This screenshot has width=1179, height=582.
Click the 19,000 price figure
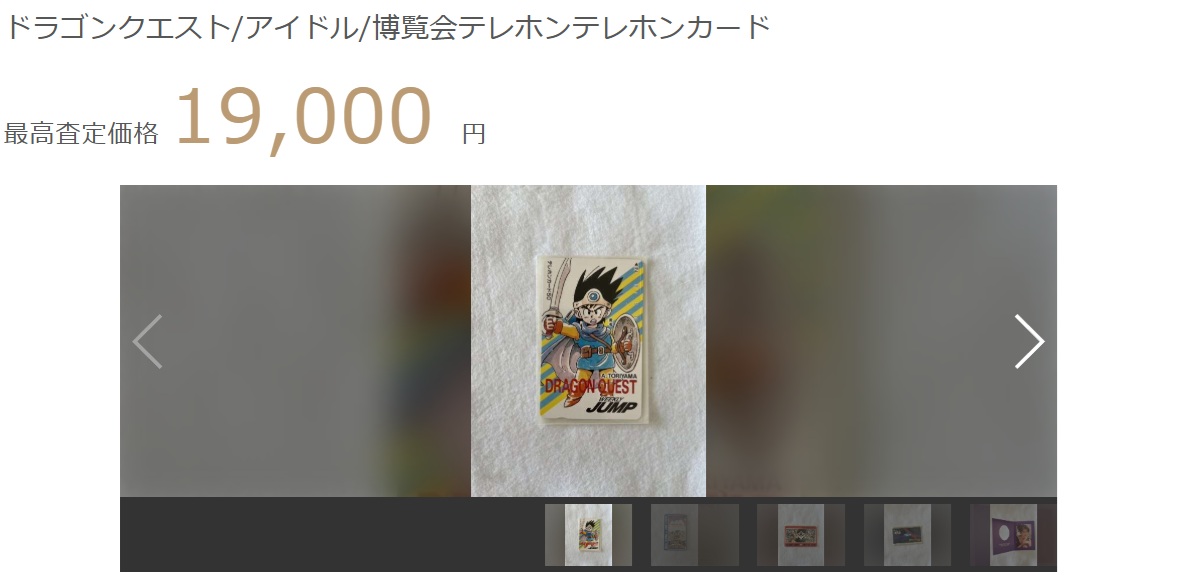(304, 117)
